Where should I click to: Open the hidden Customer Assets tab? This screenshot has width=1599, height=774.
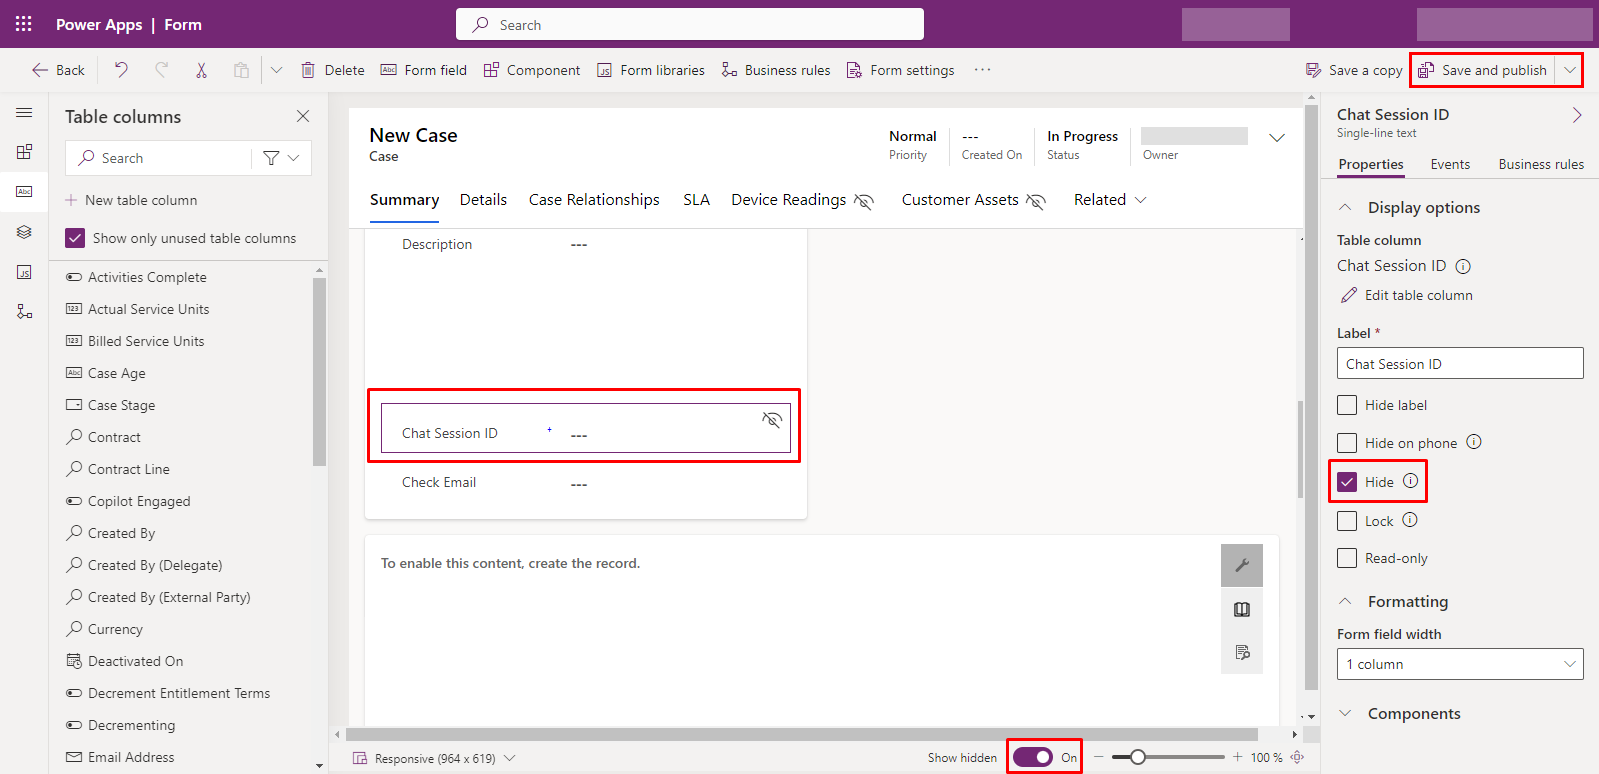(973, 200)
